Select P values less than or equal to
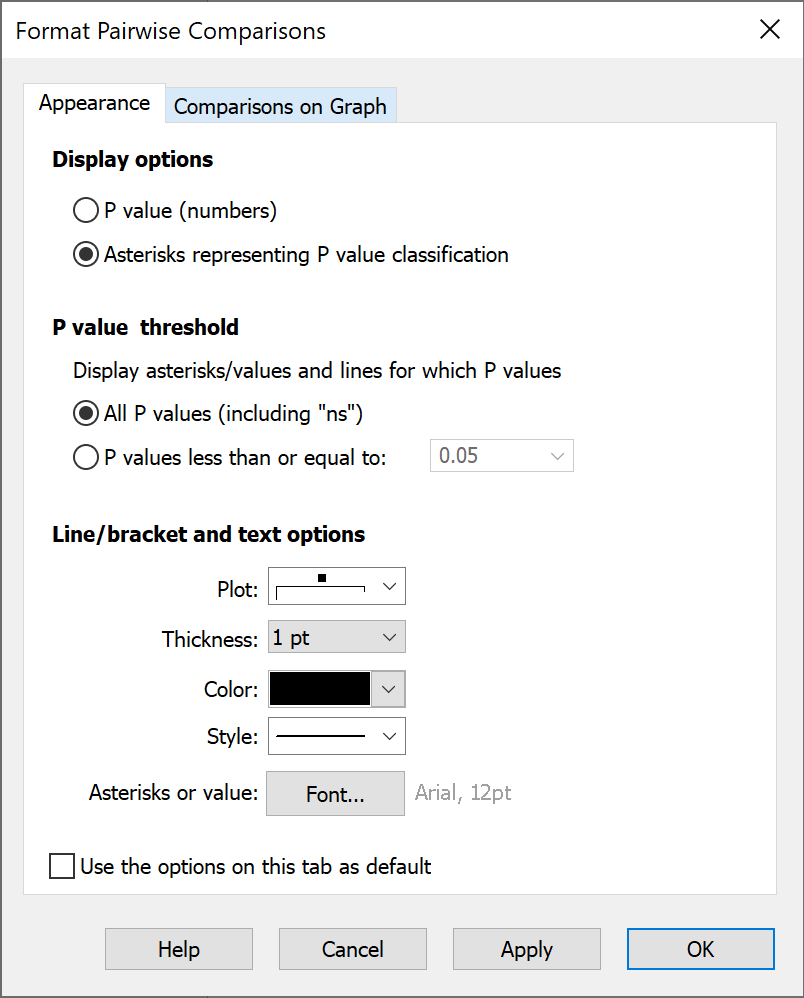Image resolution: width=804 pixels, height=998 pixels. click(x=86, y=457)
